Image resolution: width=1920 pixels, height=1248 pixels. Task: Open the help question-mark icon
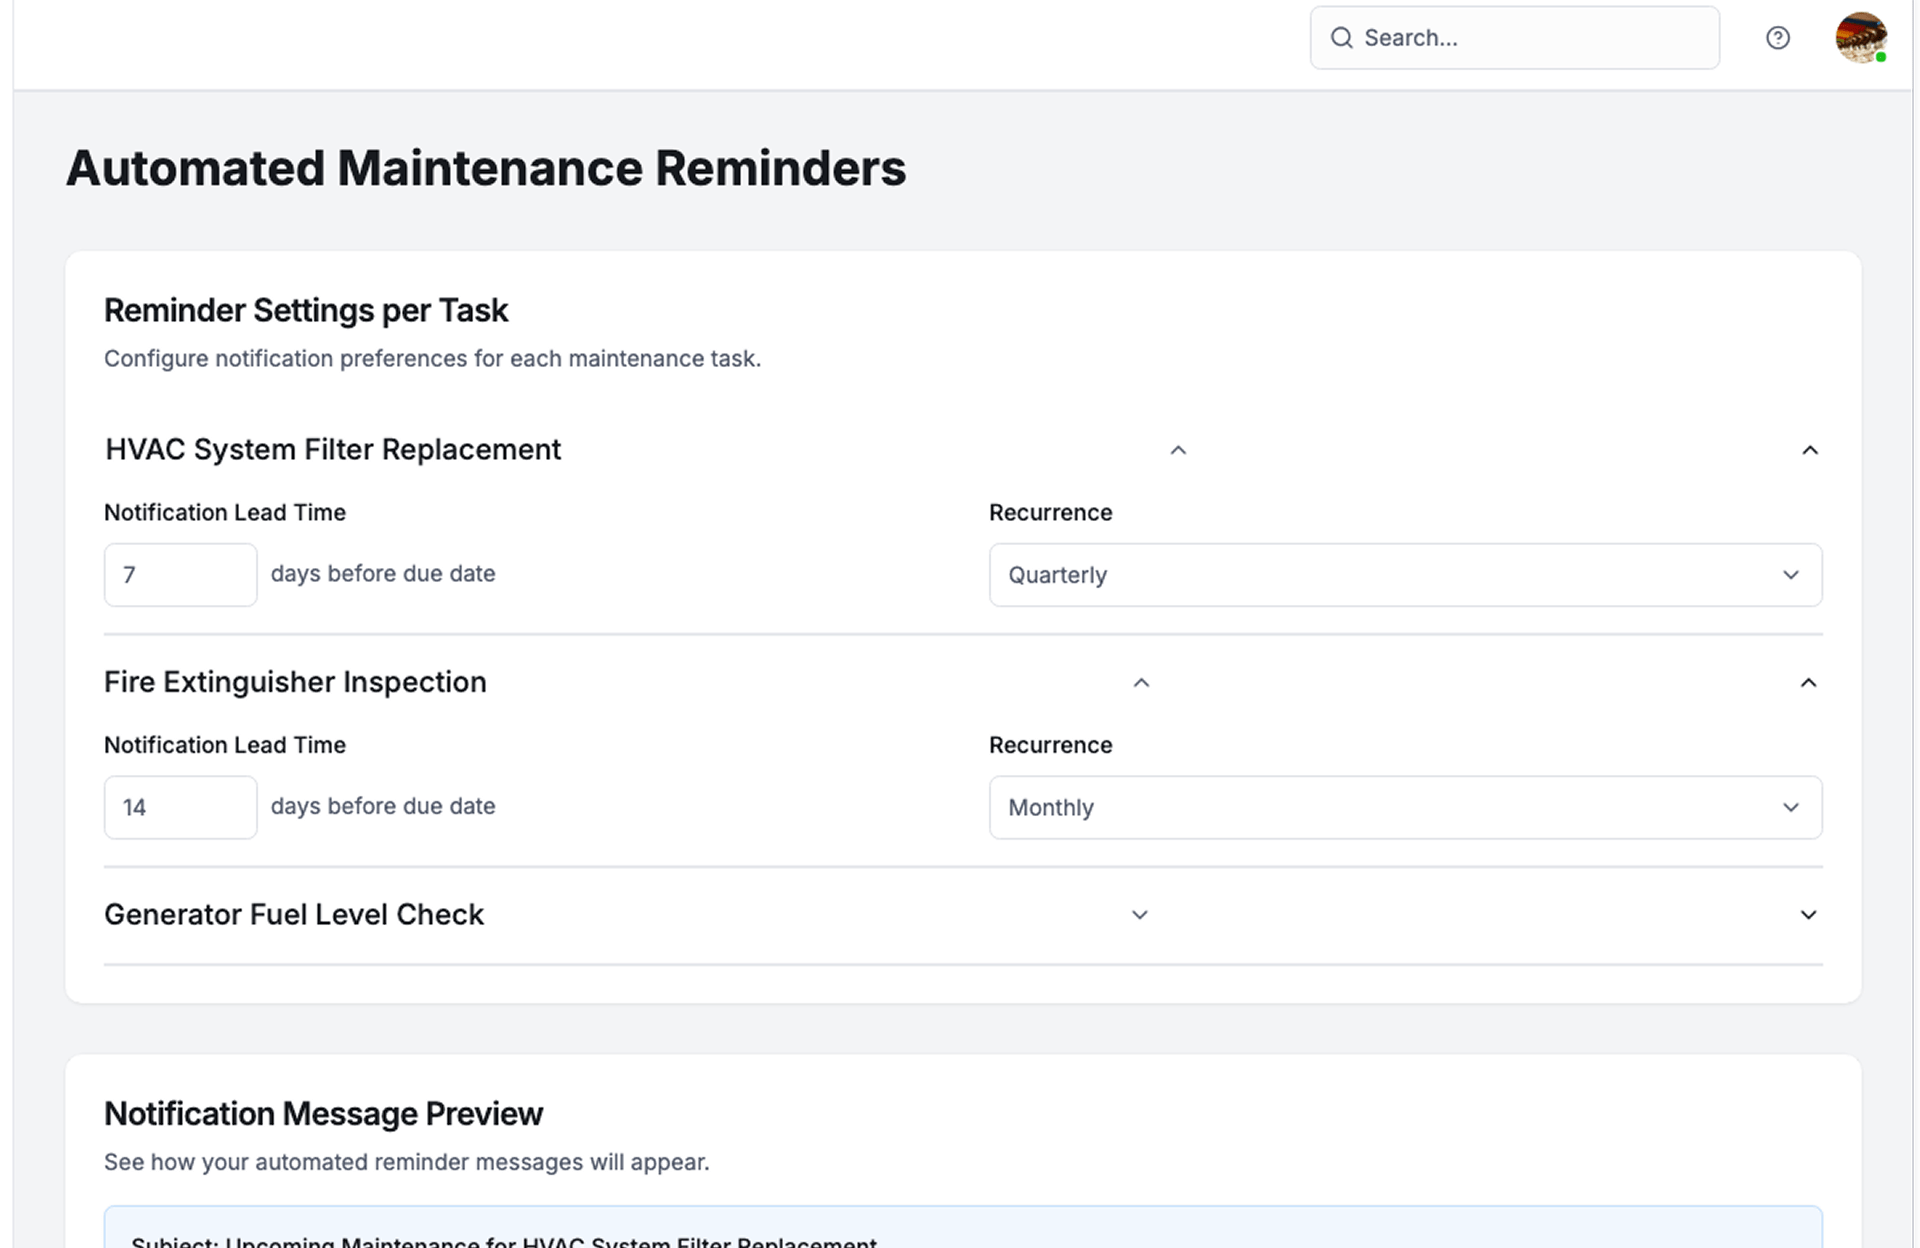pos(1777,38)
